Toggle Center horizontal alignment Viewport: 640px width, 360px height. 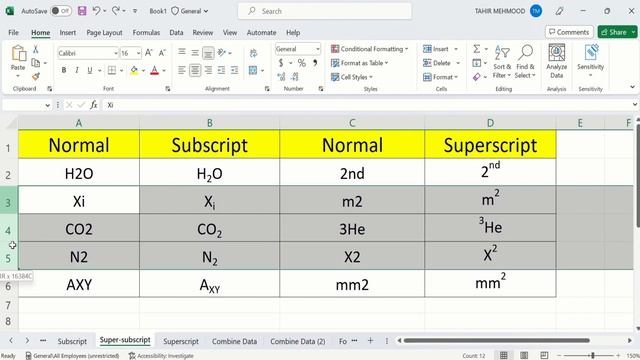(x=195, y=70)
